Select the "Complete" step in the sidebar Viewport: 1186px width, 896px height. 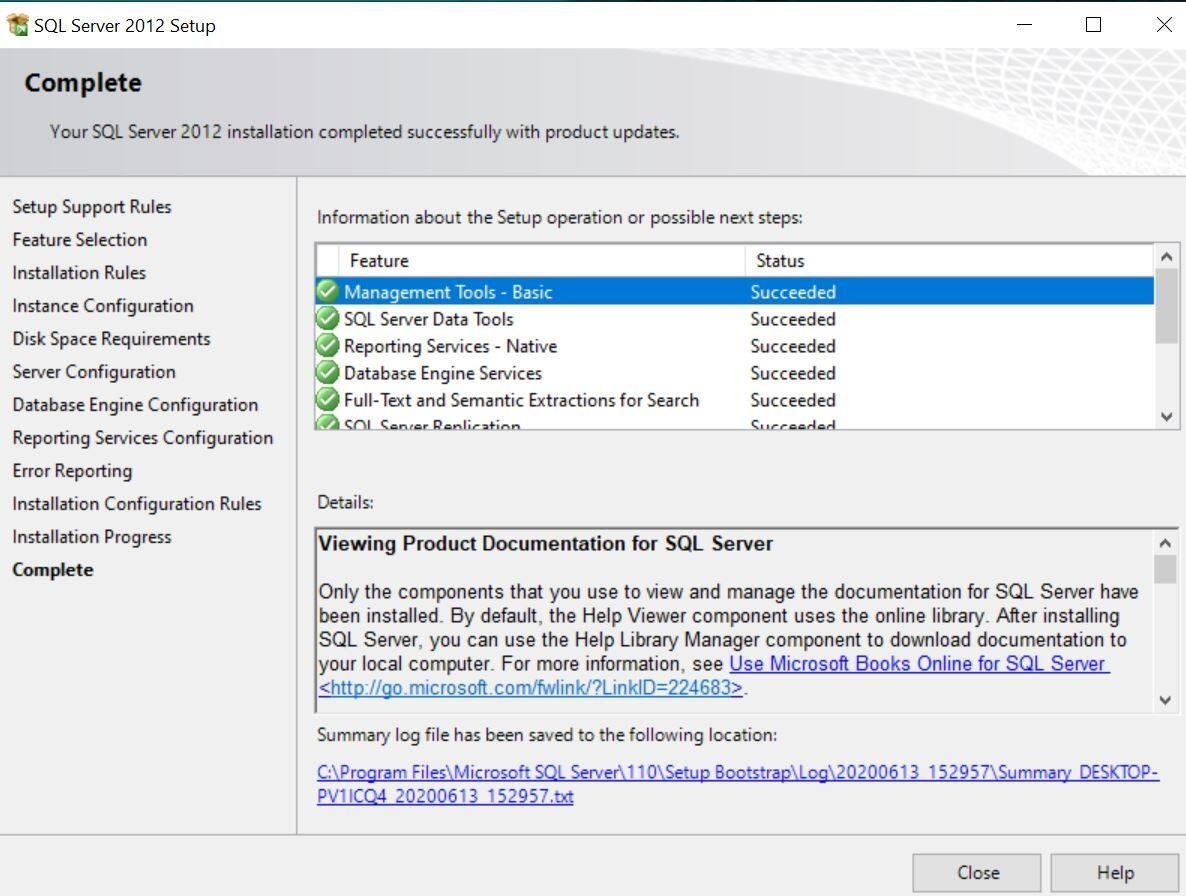pos(53,570)
